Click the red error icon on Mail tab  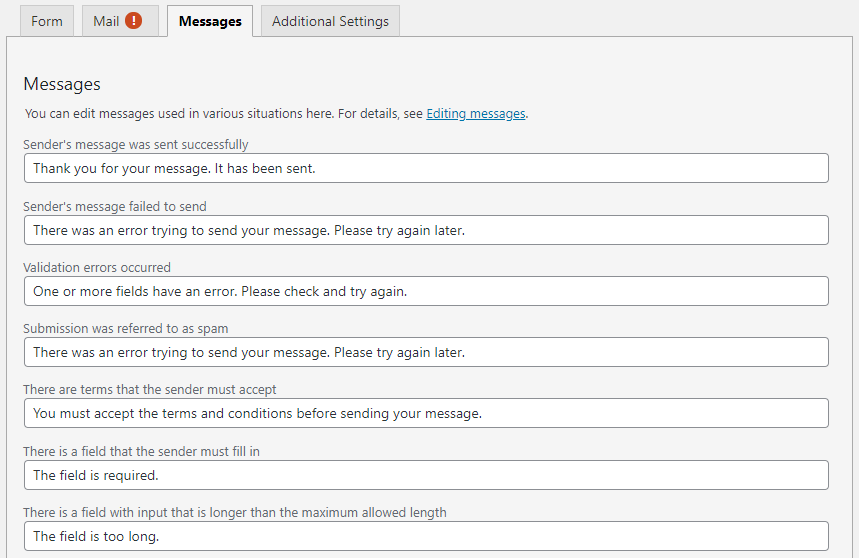pyautogui.click(x=133, y=21)
